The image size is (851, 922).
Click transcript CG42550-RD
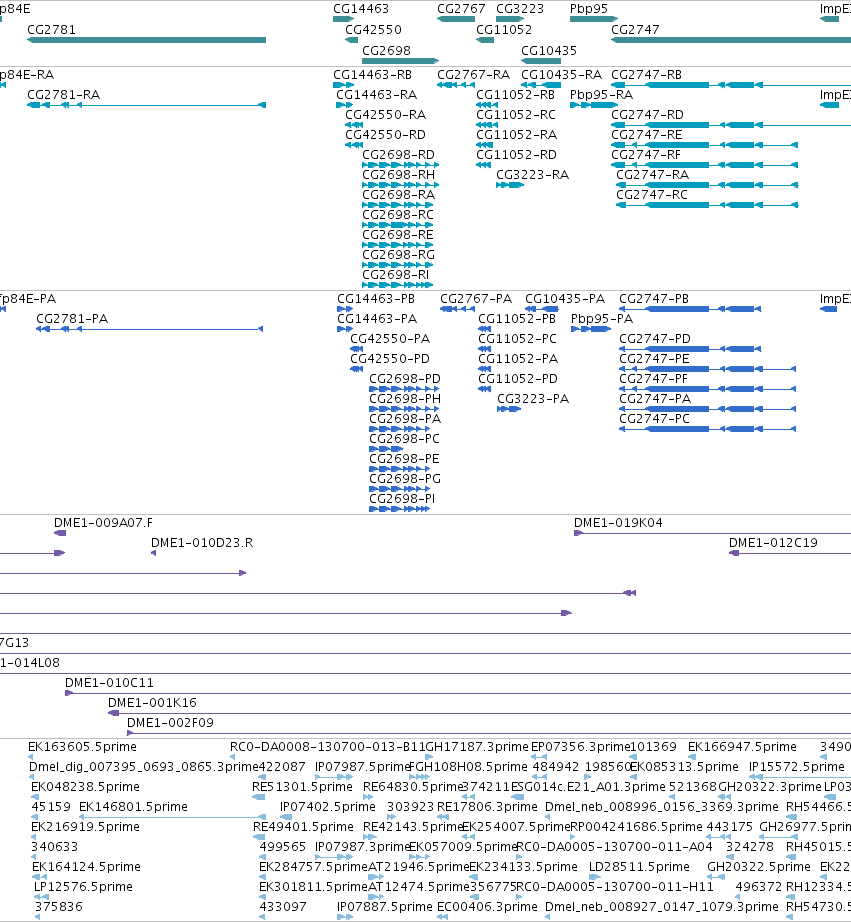(385, 135)
